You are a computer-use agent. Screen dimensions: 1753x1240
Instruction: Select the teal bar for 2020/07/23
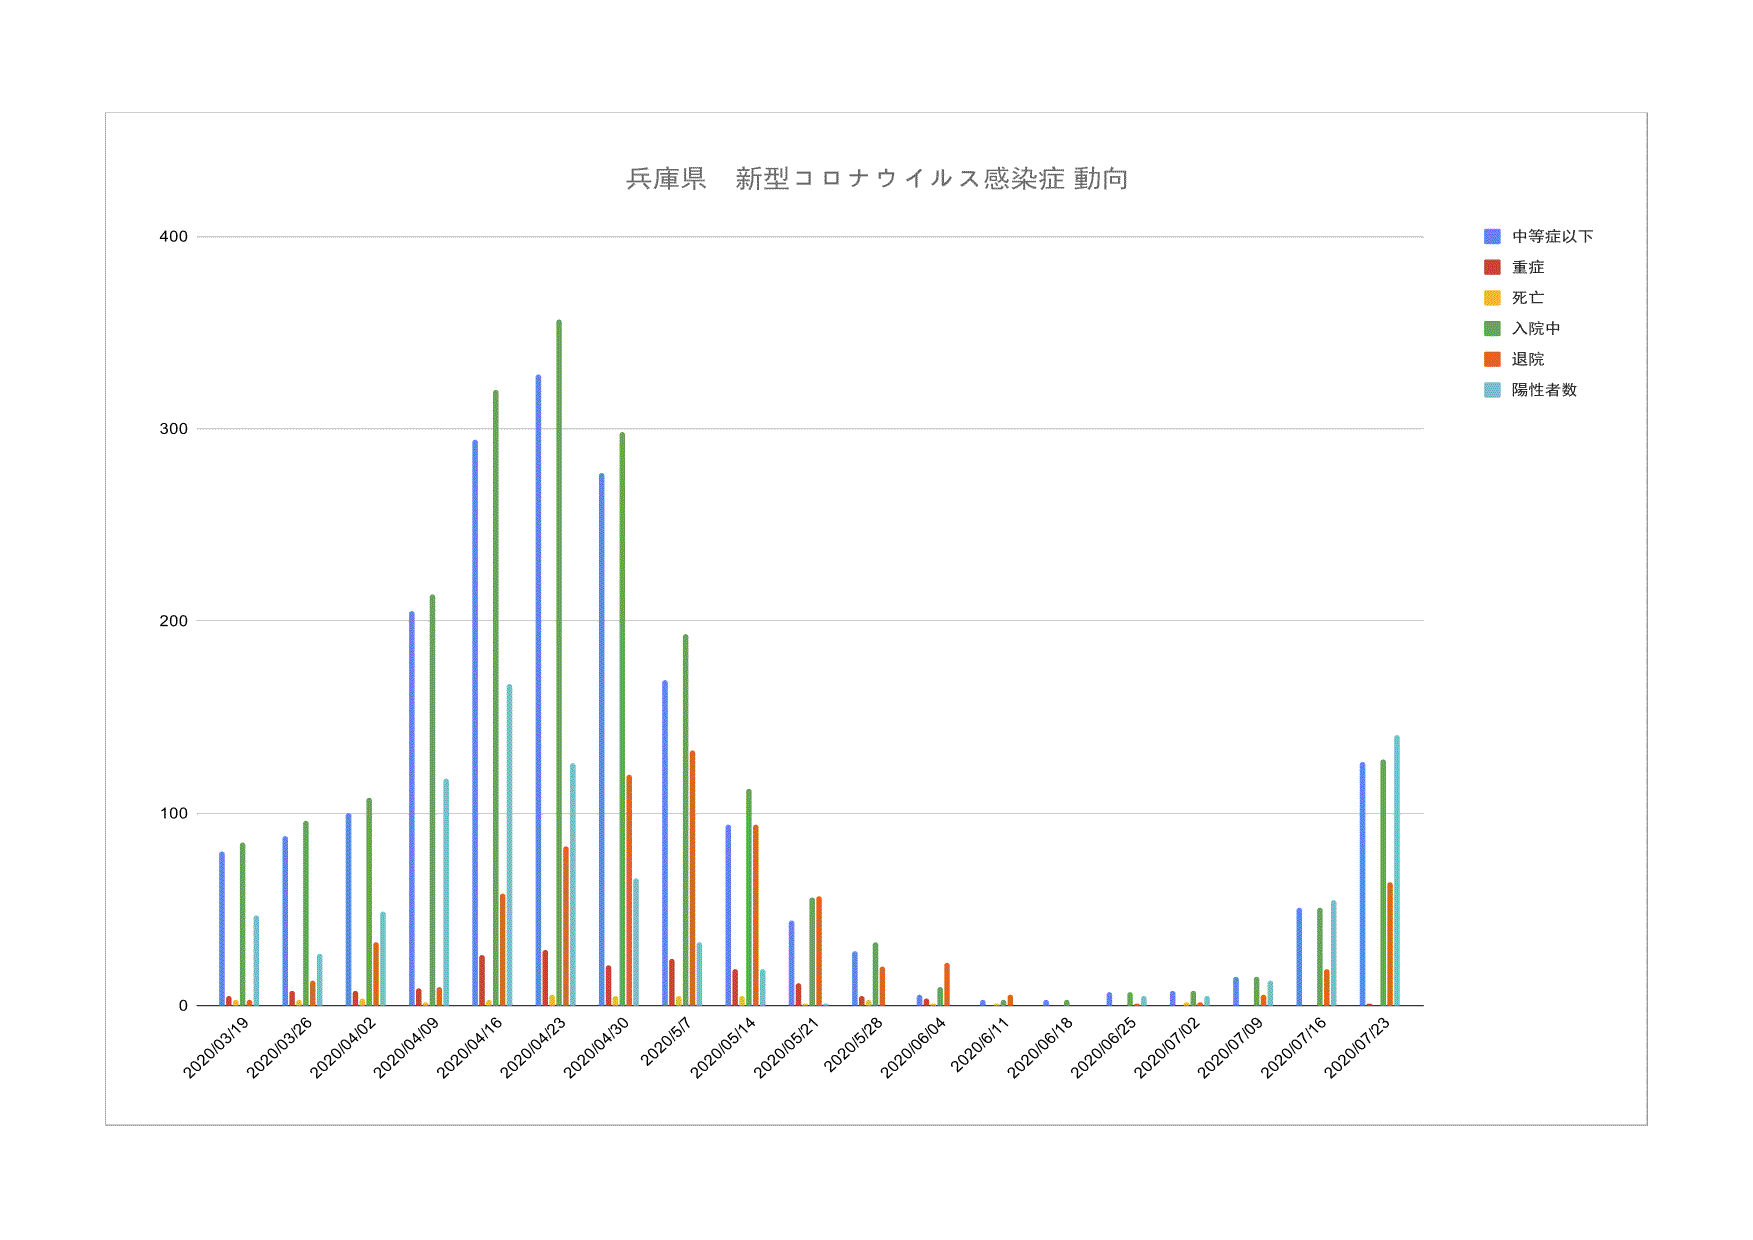click(x=1397, y=870)
